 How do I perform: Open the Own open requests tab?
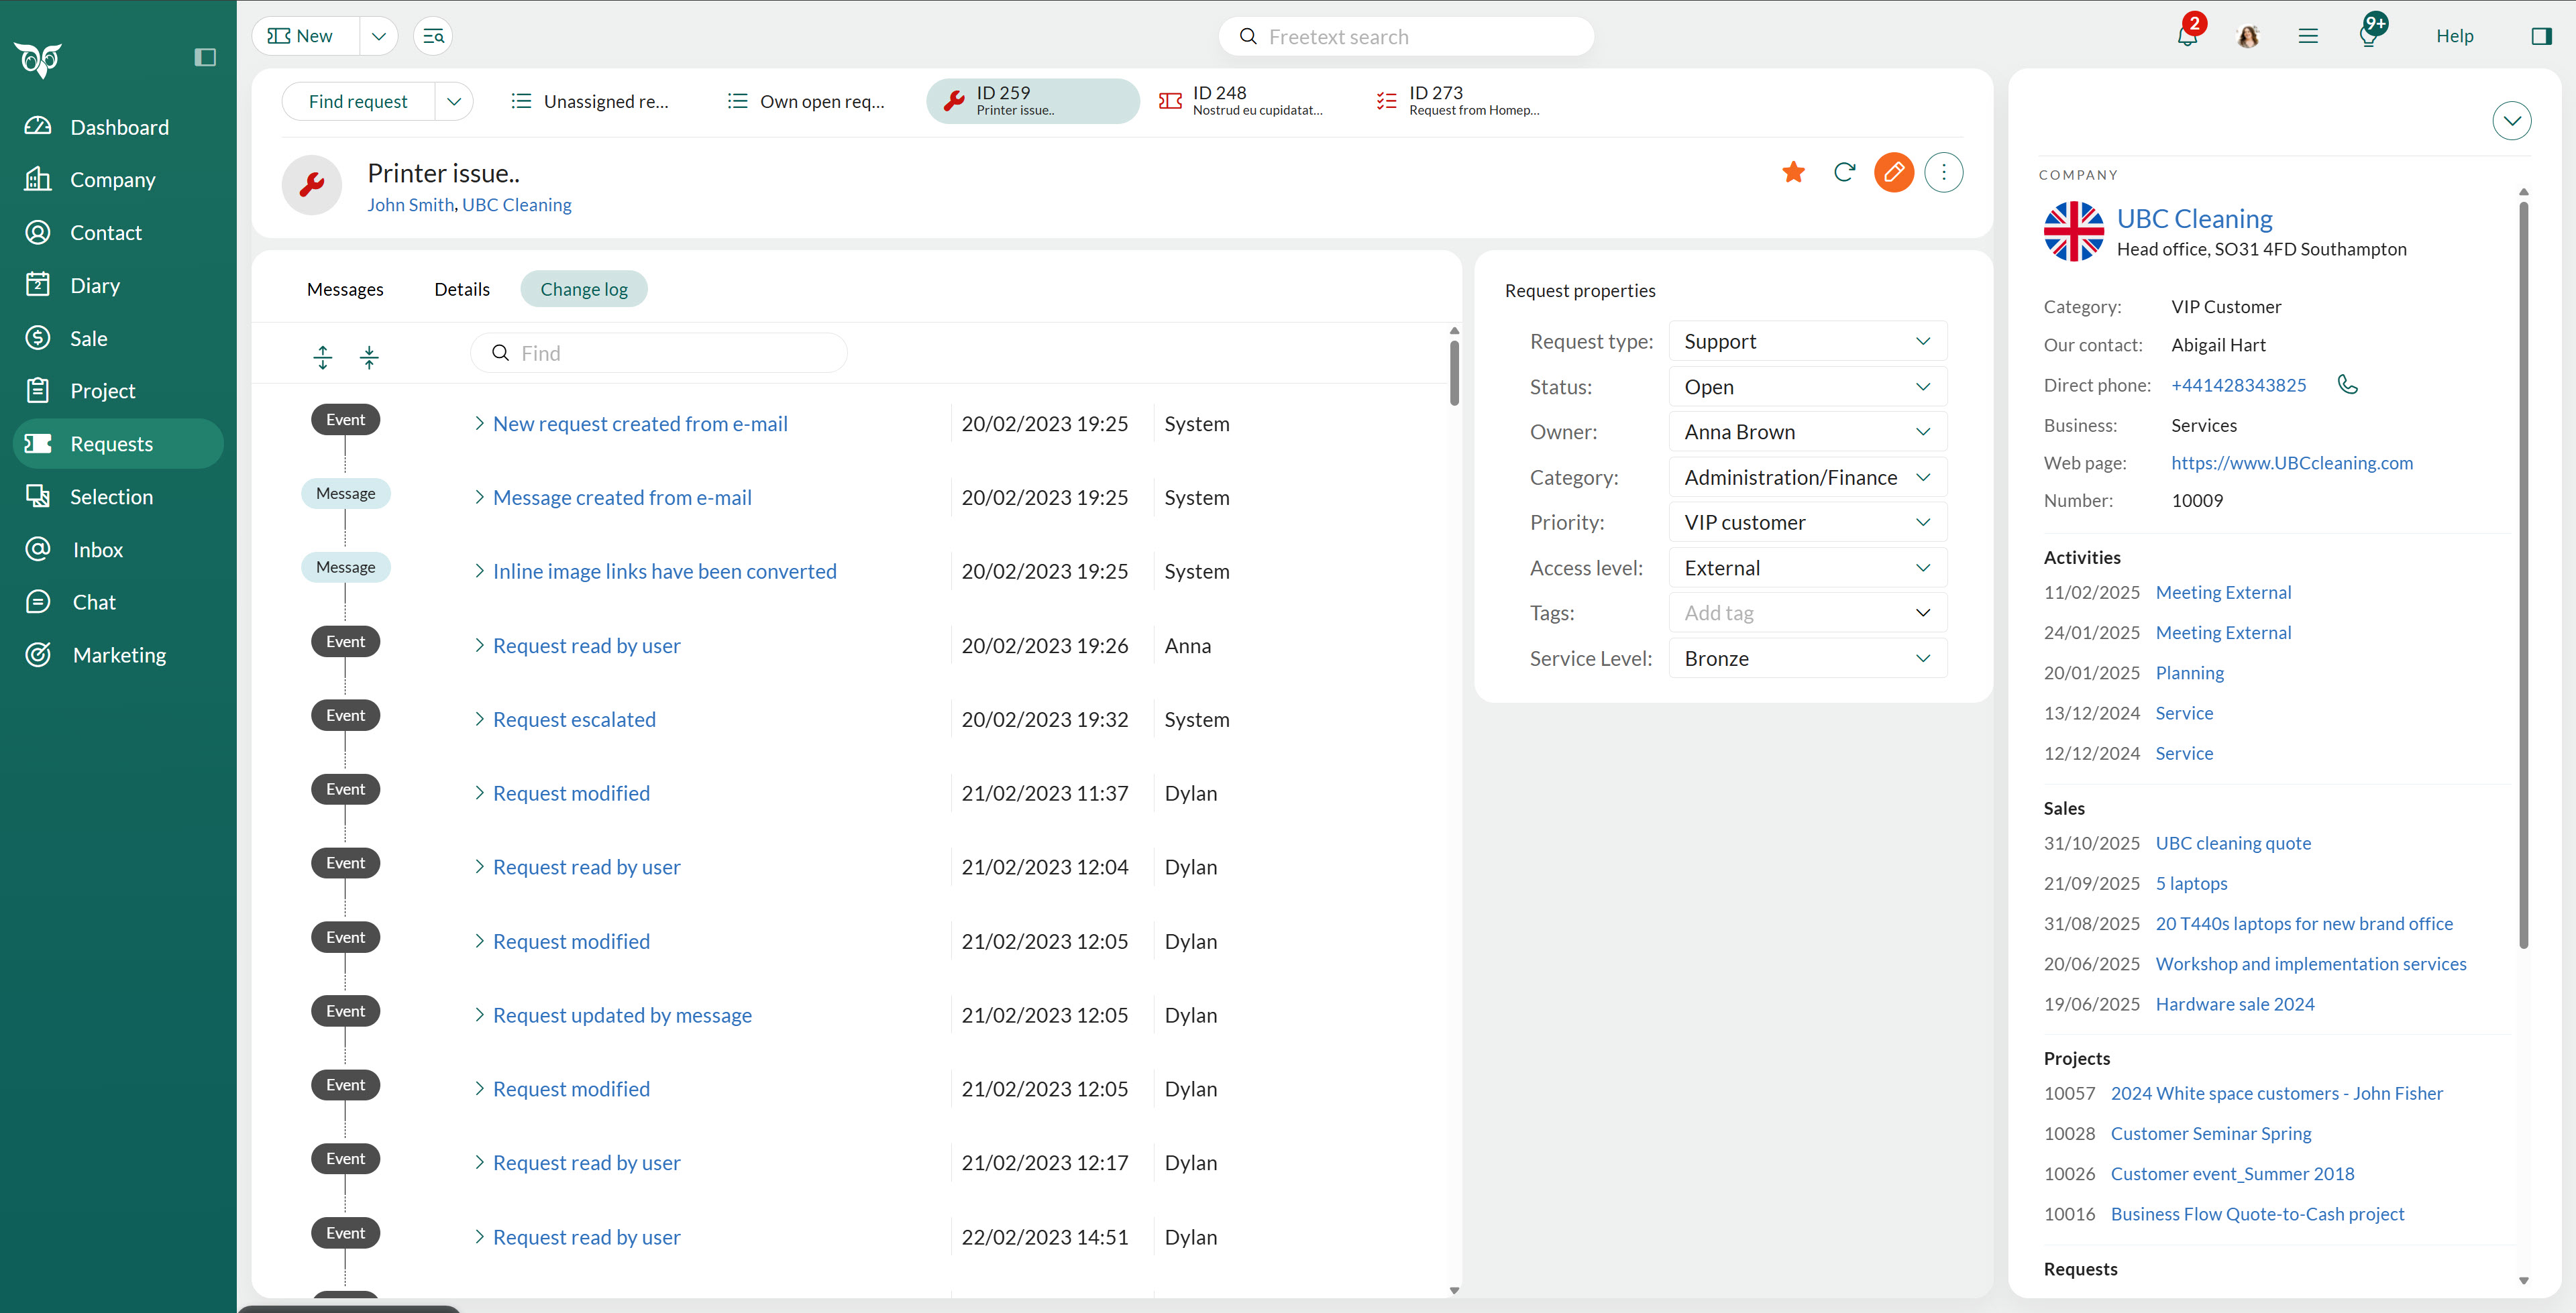806,101
